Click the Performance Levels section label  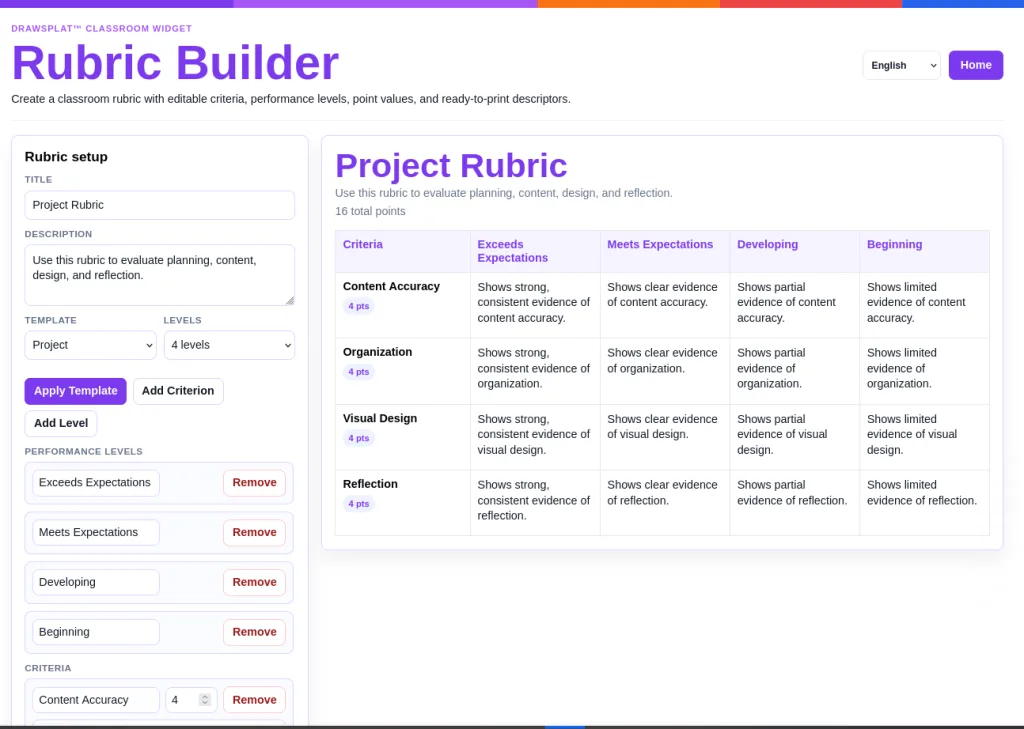(84, 451)
